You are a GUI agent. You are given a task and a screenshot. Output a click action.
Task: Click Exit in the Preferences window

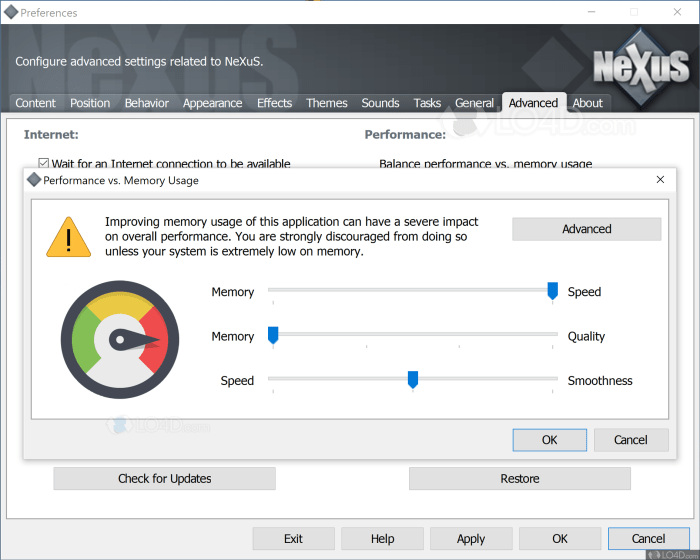pos(293,539)
